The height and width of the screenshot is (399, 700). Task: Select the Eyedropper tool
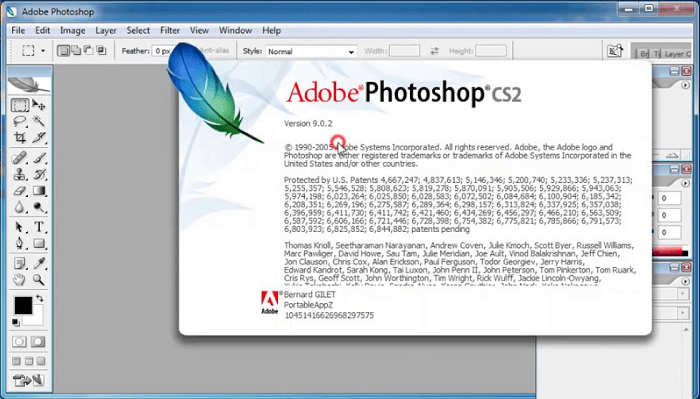click(x=39, y=263)
